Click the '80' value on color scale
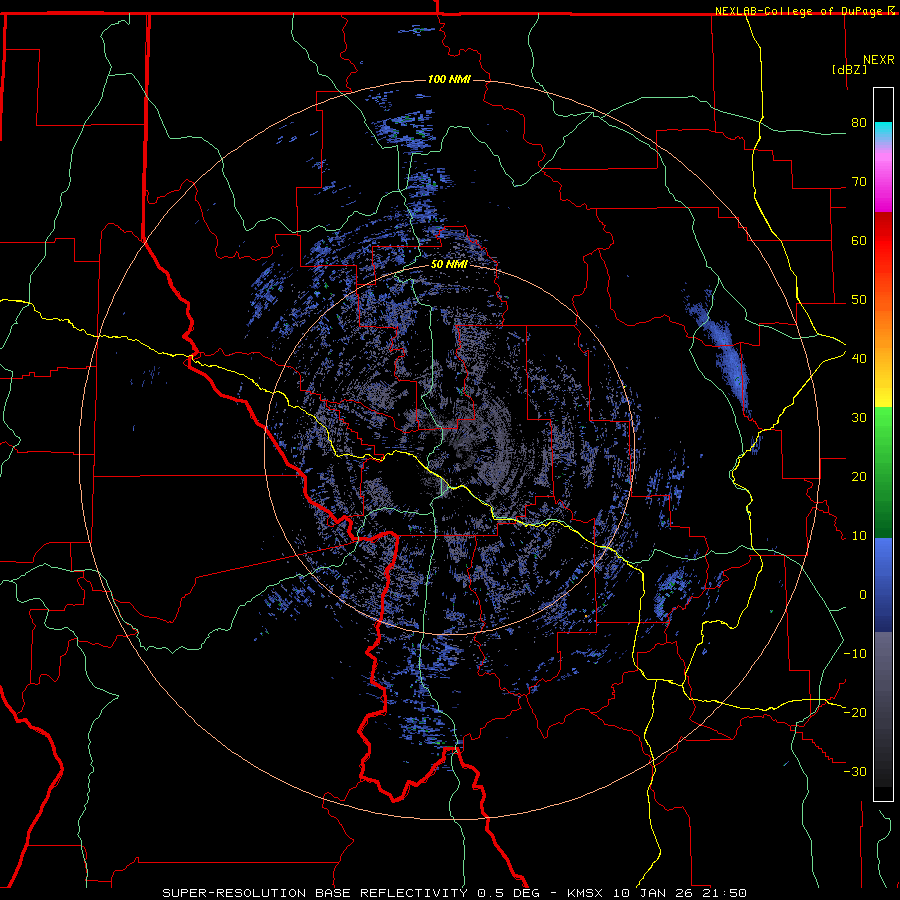Image resolution: width=900 pixels, height=900 pixels. click(x=859, y=122)
